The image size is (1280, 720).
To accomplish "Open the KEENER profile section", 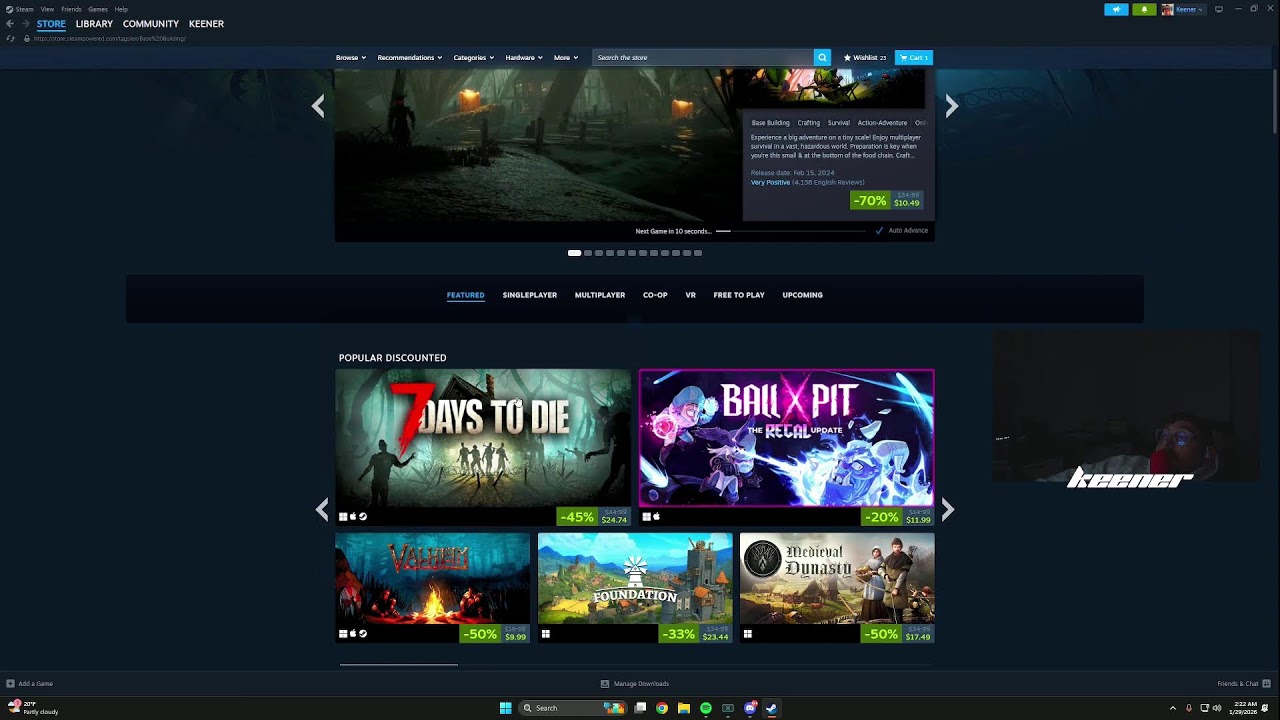I will (206, 24).
